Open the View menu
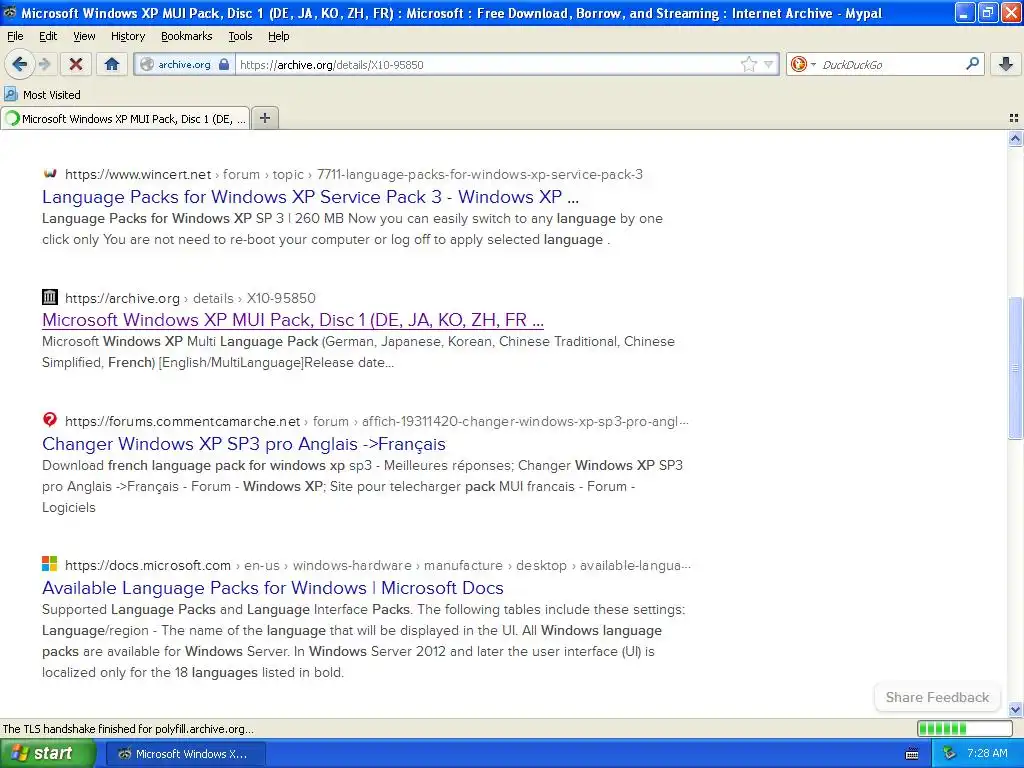Screen dimensions: 1024x768 [84, 36]
